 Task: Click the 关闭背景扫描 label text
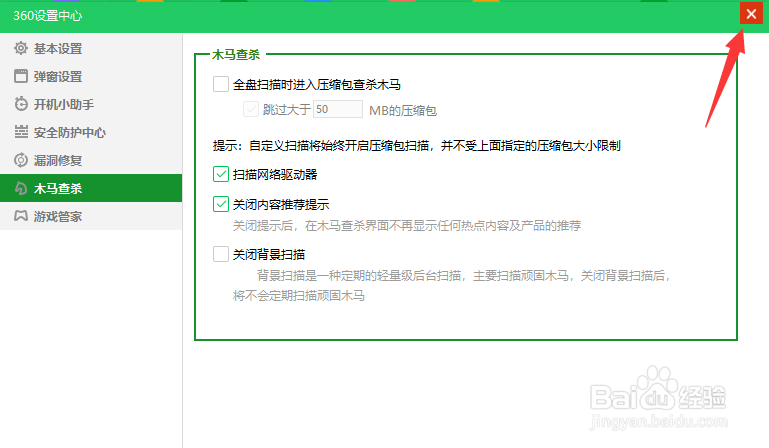(269, 255)
